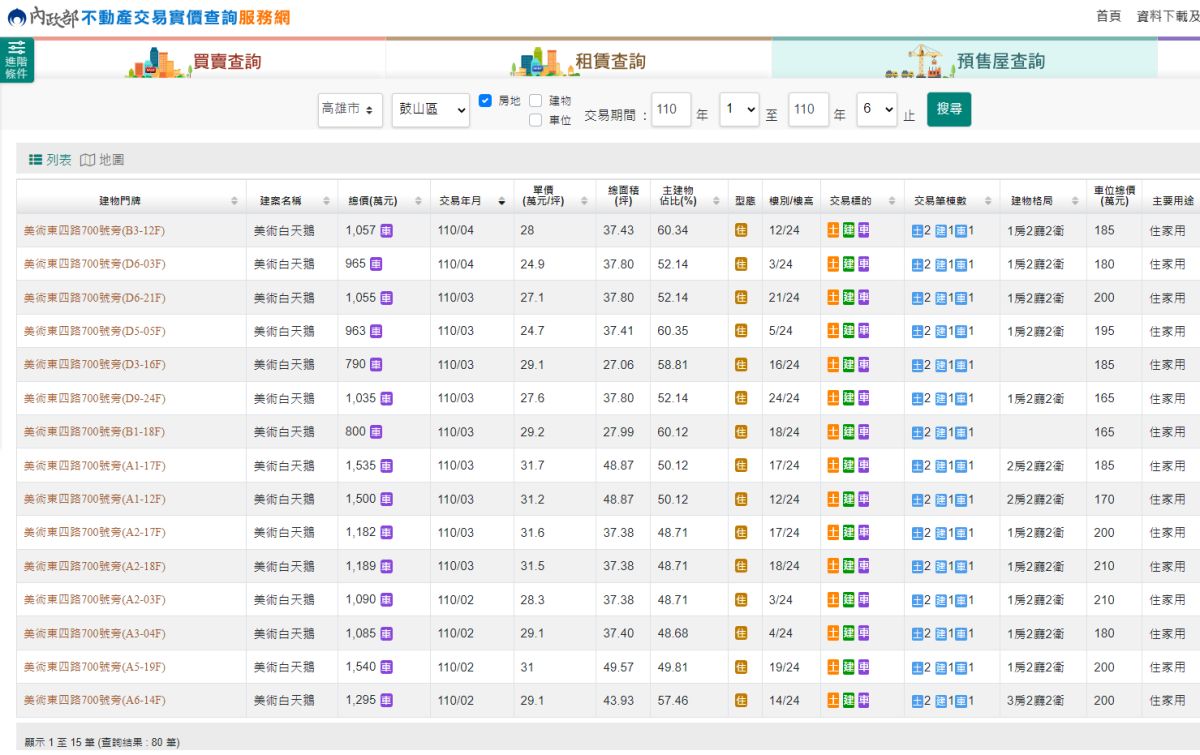Screen dimensions: 1200x755
Task: Click the first 110 year input field
Action: point(671,108)
